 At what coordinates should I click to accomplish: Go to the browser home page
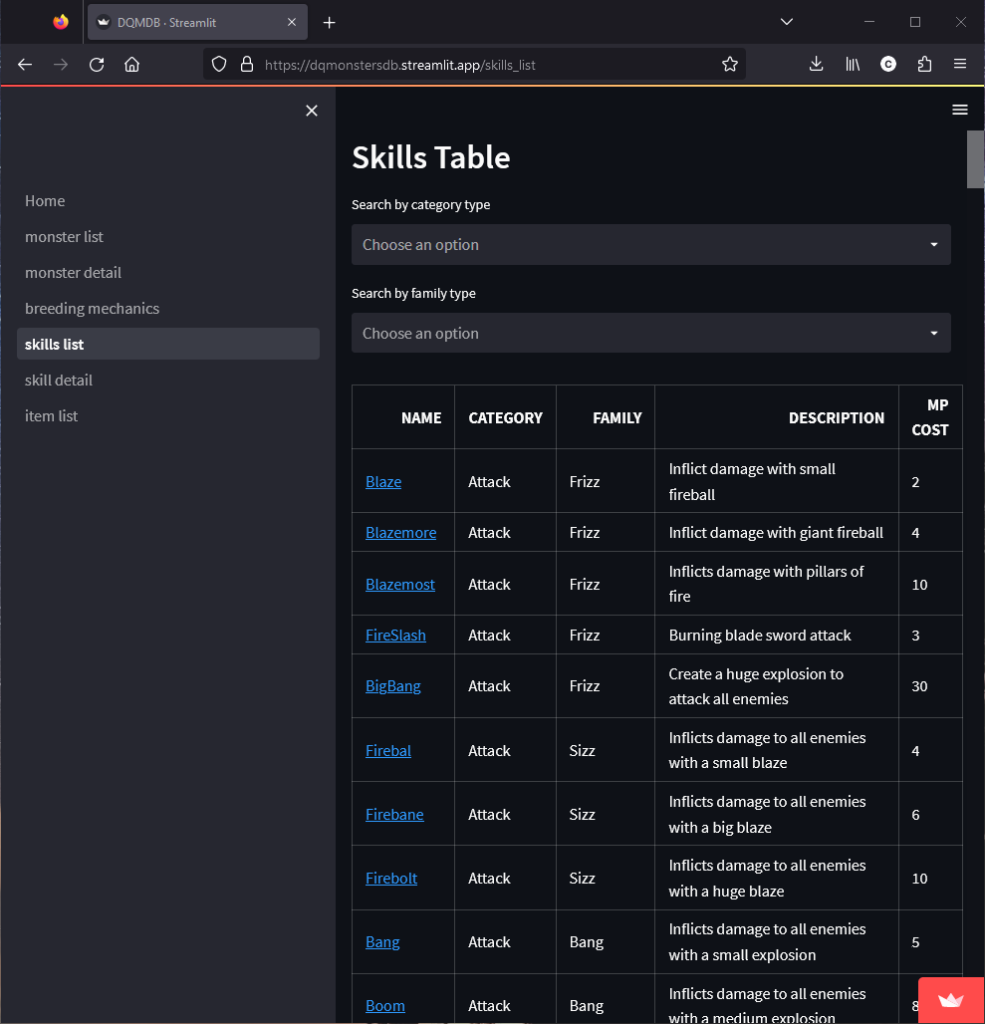coord(132,64)
